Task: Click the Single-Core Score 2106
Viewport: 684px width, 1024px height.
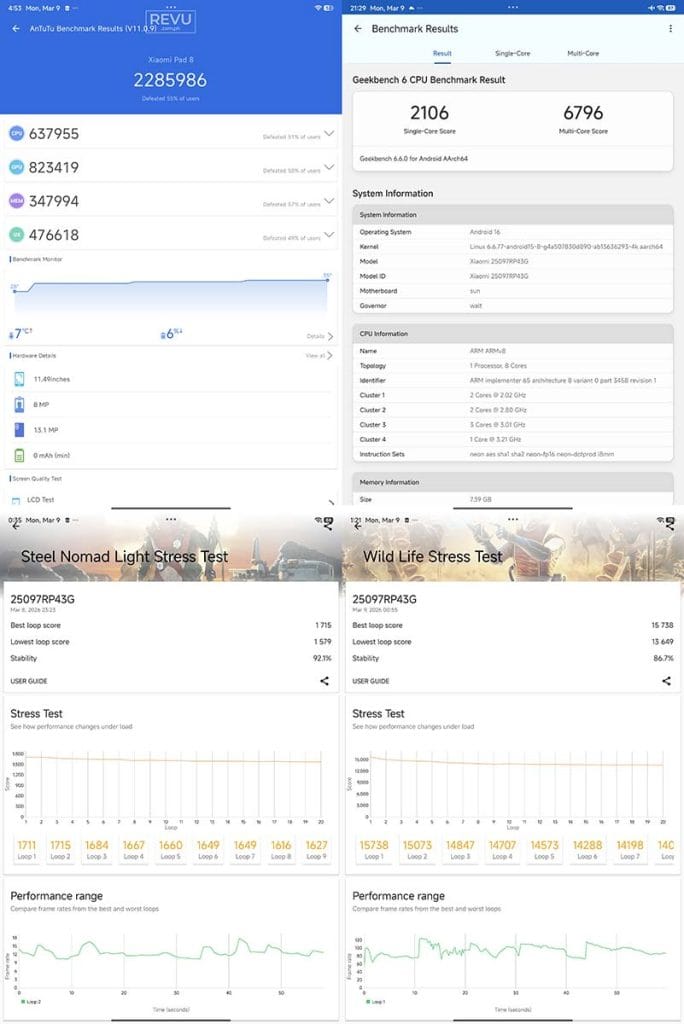Action: 429,113
